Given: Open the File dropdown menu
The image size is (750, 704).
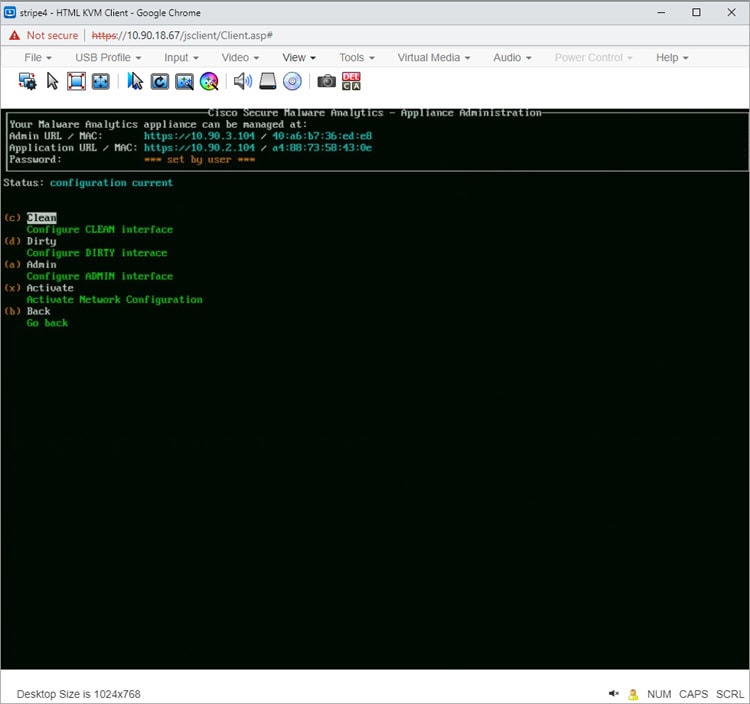Looking at the screenshot, I should pyautogui.click(x=38, y=57).
